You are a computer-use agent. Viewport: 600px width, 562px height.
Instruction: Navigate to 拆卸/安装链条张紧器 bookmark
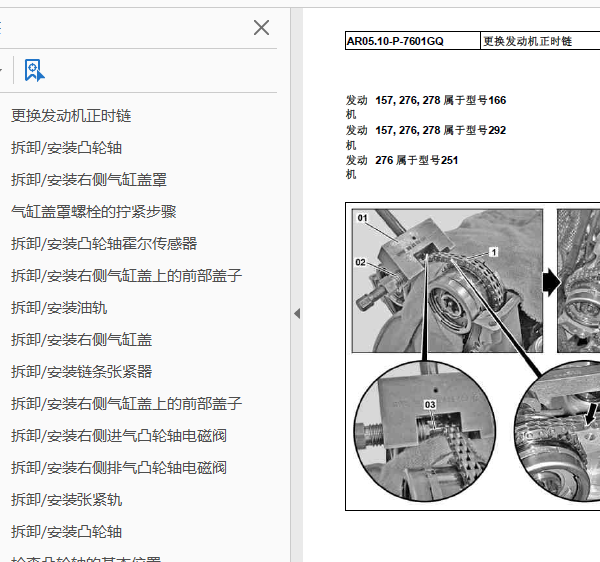tap(81, 372)
